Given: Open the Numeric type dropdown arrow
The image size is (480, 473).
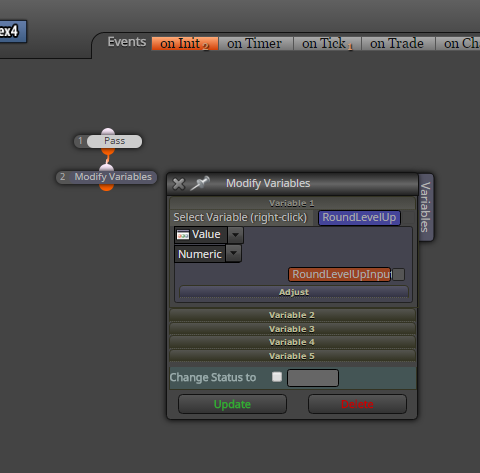Looking at the screenshot, I should click(x=233, y=253).
